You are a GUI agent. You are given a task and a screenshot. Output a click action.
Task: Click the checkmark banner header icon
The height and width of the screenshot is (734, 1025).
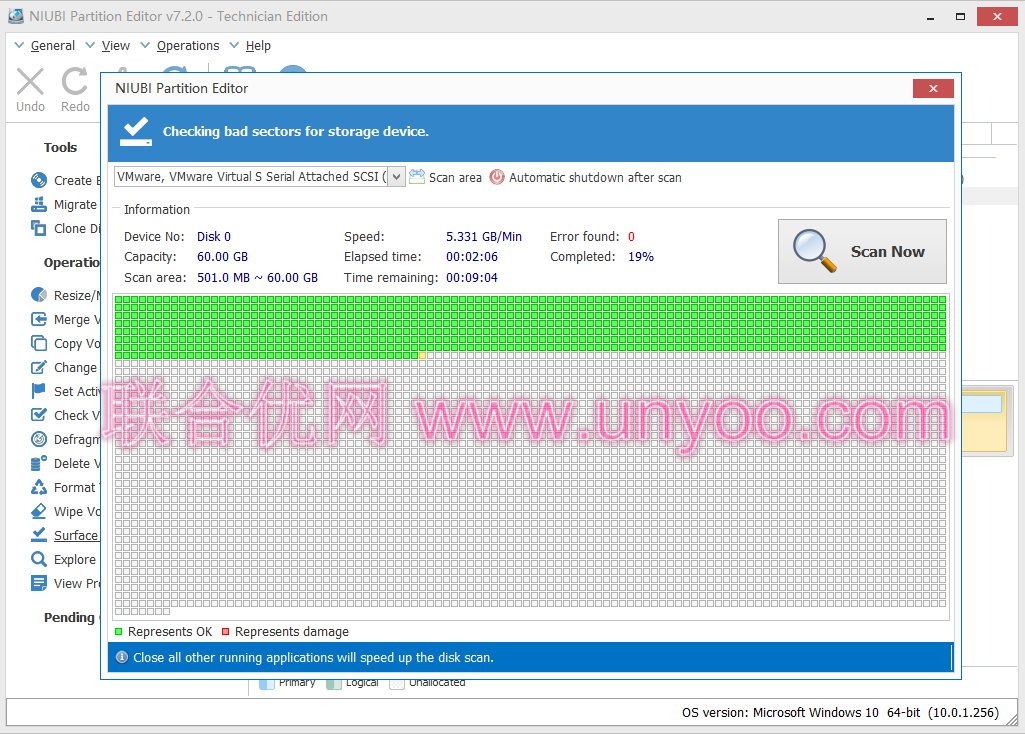136,131
